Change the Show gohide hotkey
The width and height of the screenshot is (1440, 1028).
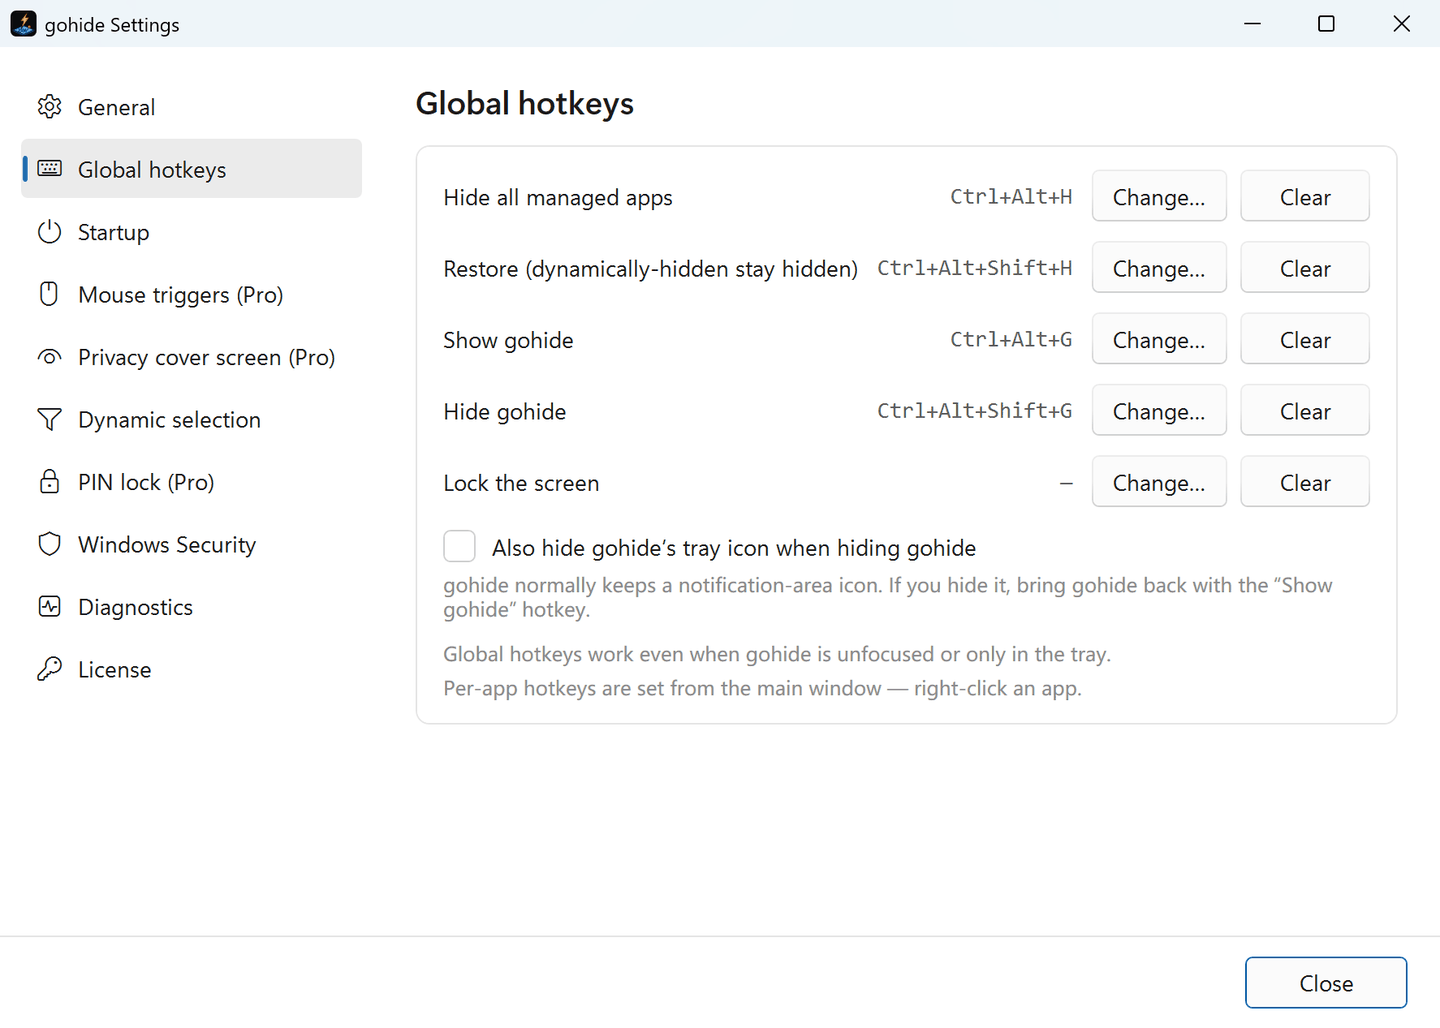(x=1159, y=339)
